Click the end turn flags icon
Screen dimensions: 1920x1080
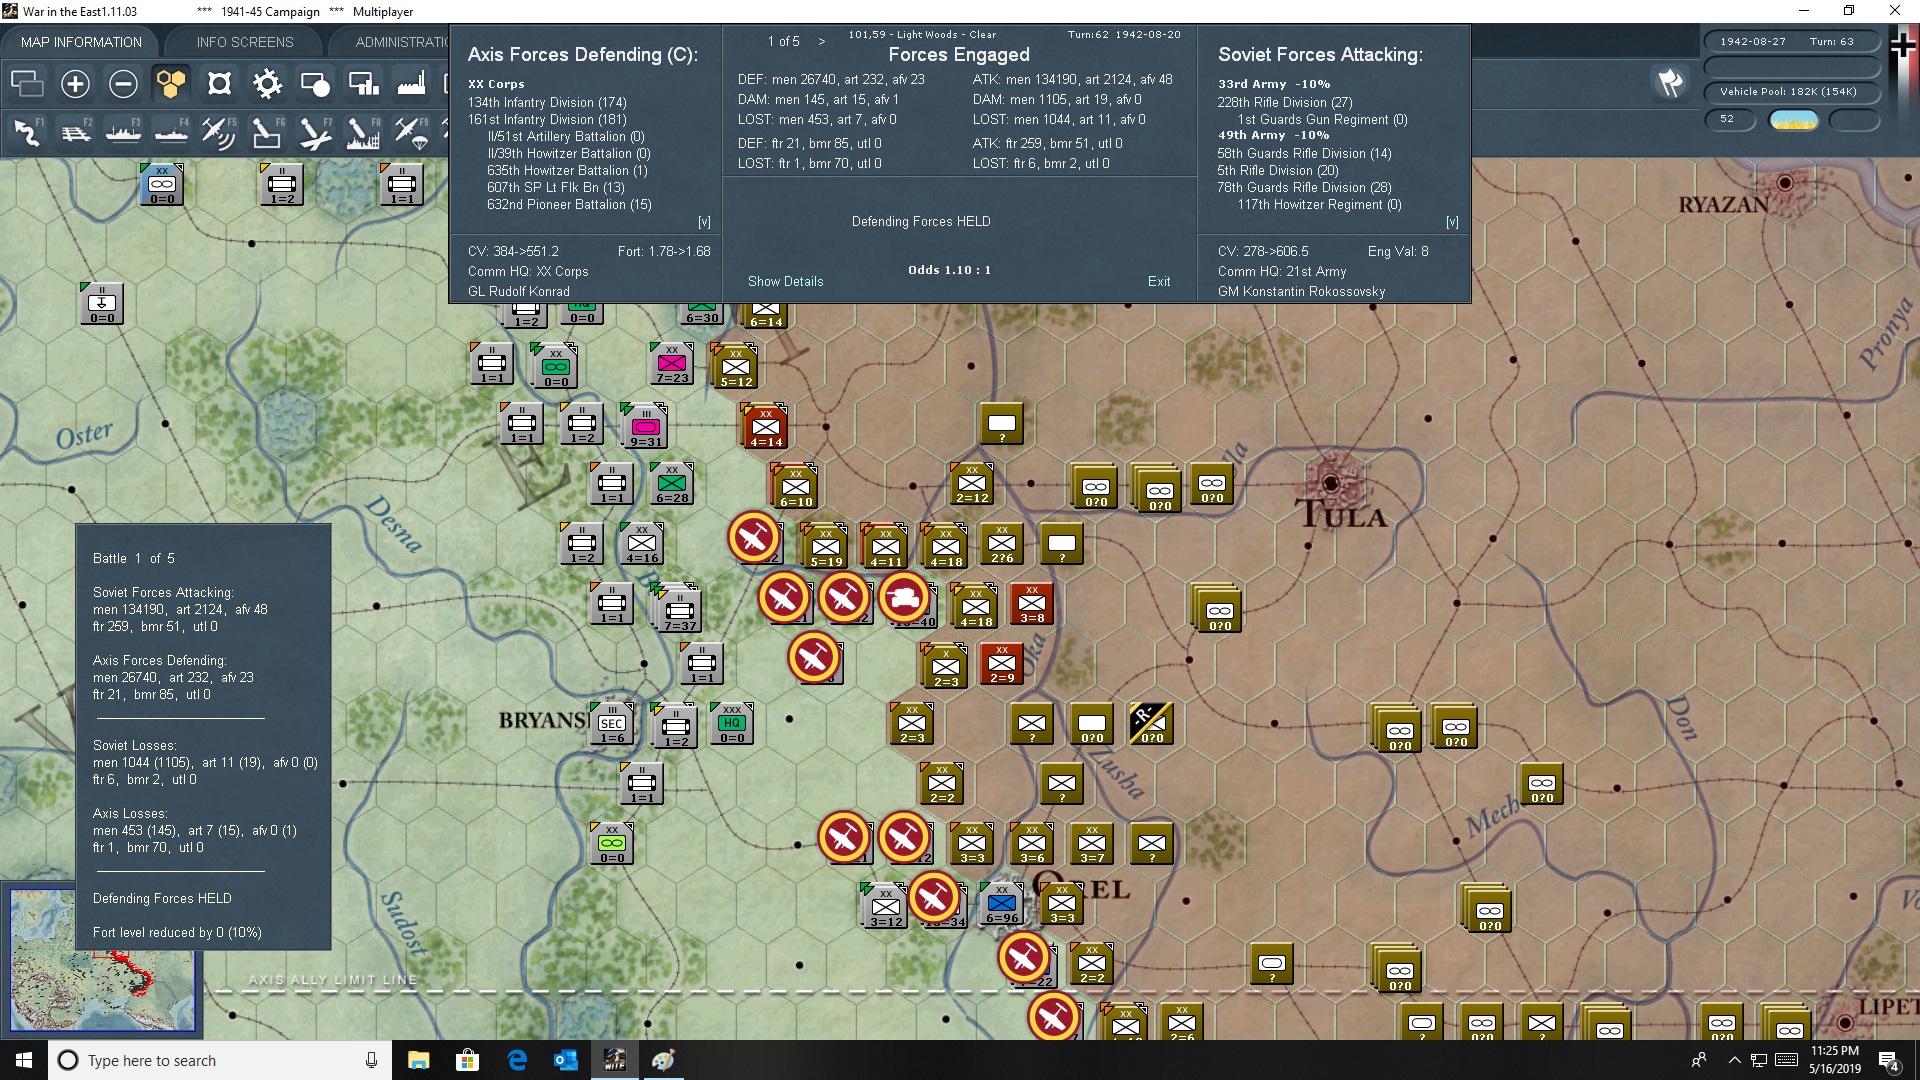(1670, 83)
